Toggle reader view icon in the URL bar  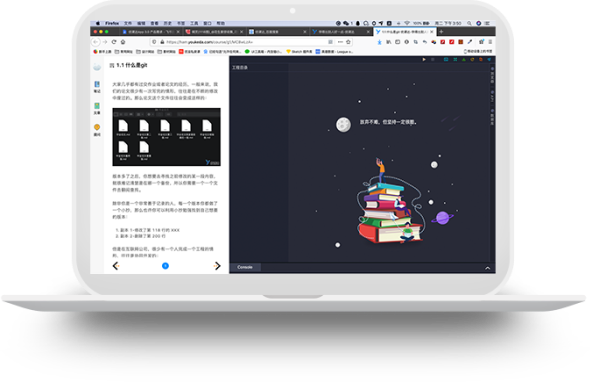pyautogui.click(x=330, y=42)
